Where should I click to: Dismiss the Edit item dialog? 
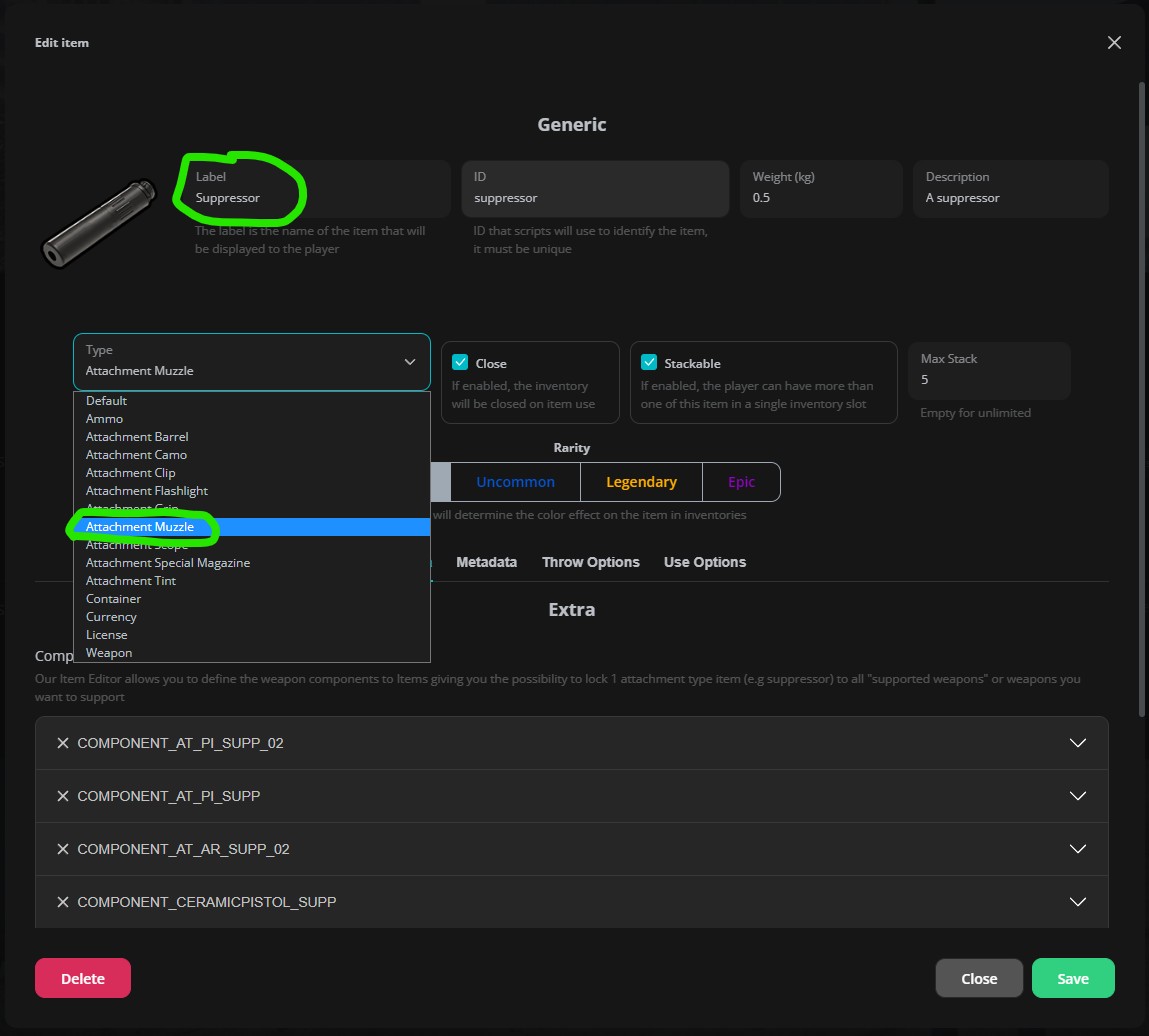(1114, 43)
